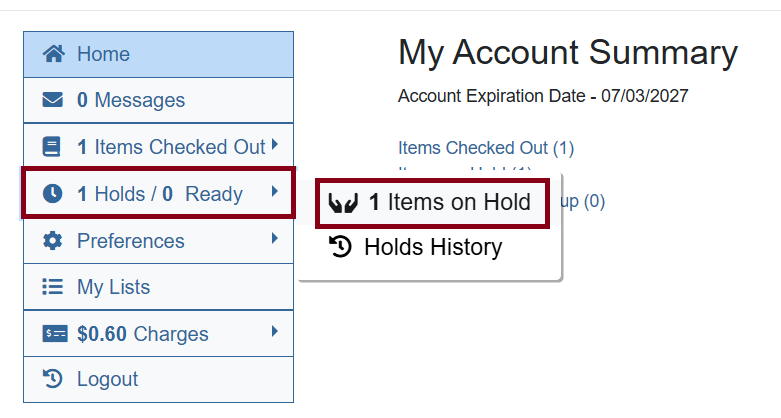The image size is (781, 418).
Task: Click the hands icon for Items on Hold
Action: tap(343, 203)
